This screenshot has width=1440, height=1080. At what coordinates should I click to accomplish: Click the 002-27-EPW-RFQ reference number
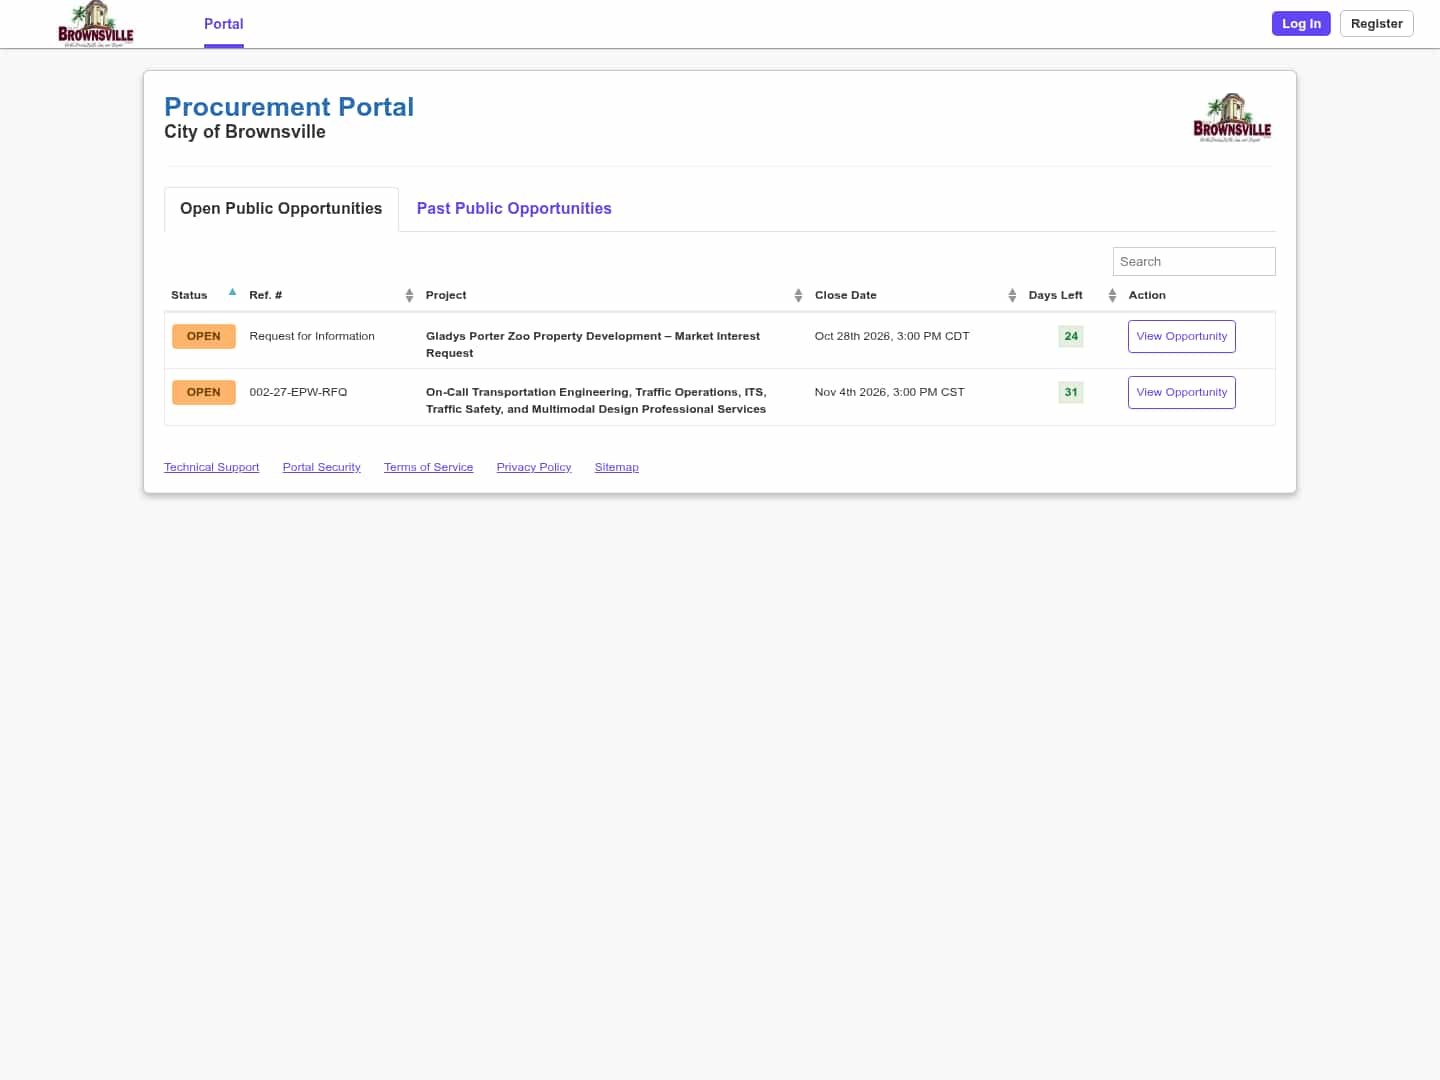(298, 392)
